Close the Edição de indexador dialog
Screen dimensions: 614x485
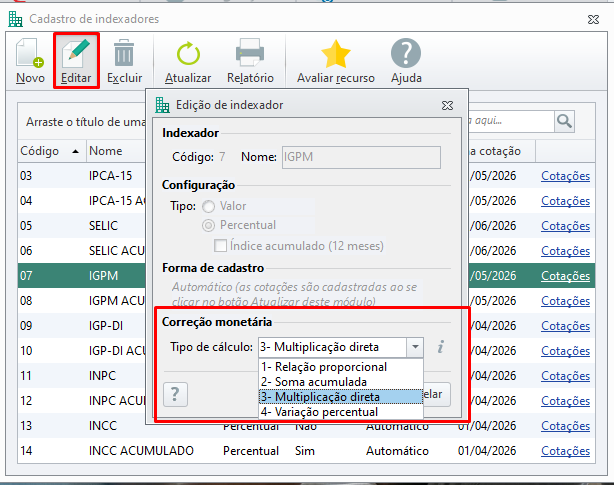coord(448,105)
